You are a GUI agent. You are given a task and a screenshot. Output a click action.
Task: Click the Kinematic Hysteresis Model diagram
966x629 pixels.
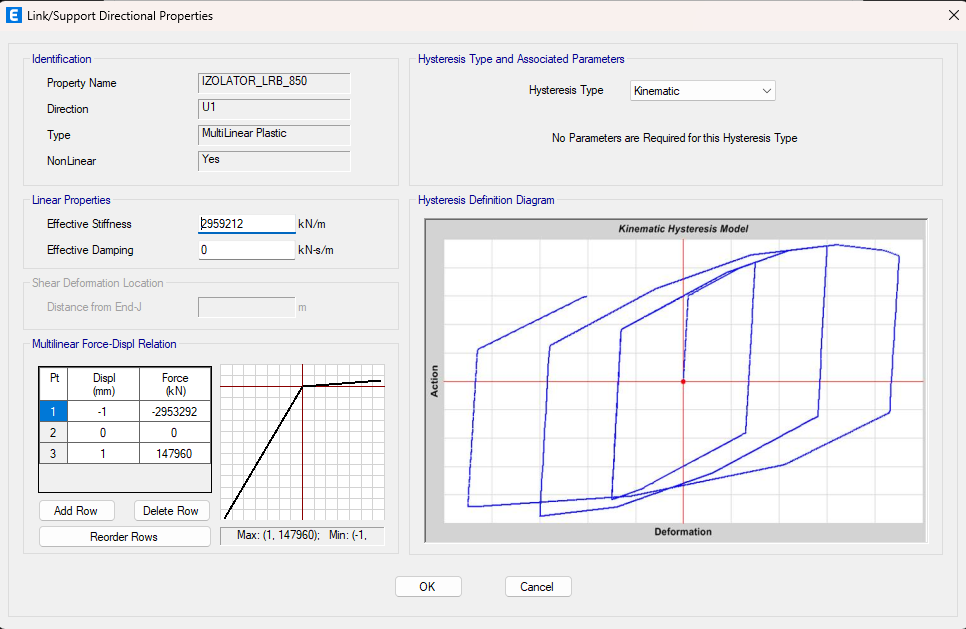(x=676, y=381)
